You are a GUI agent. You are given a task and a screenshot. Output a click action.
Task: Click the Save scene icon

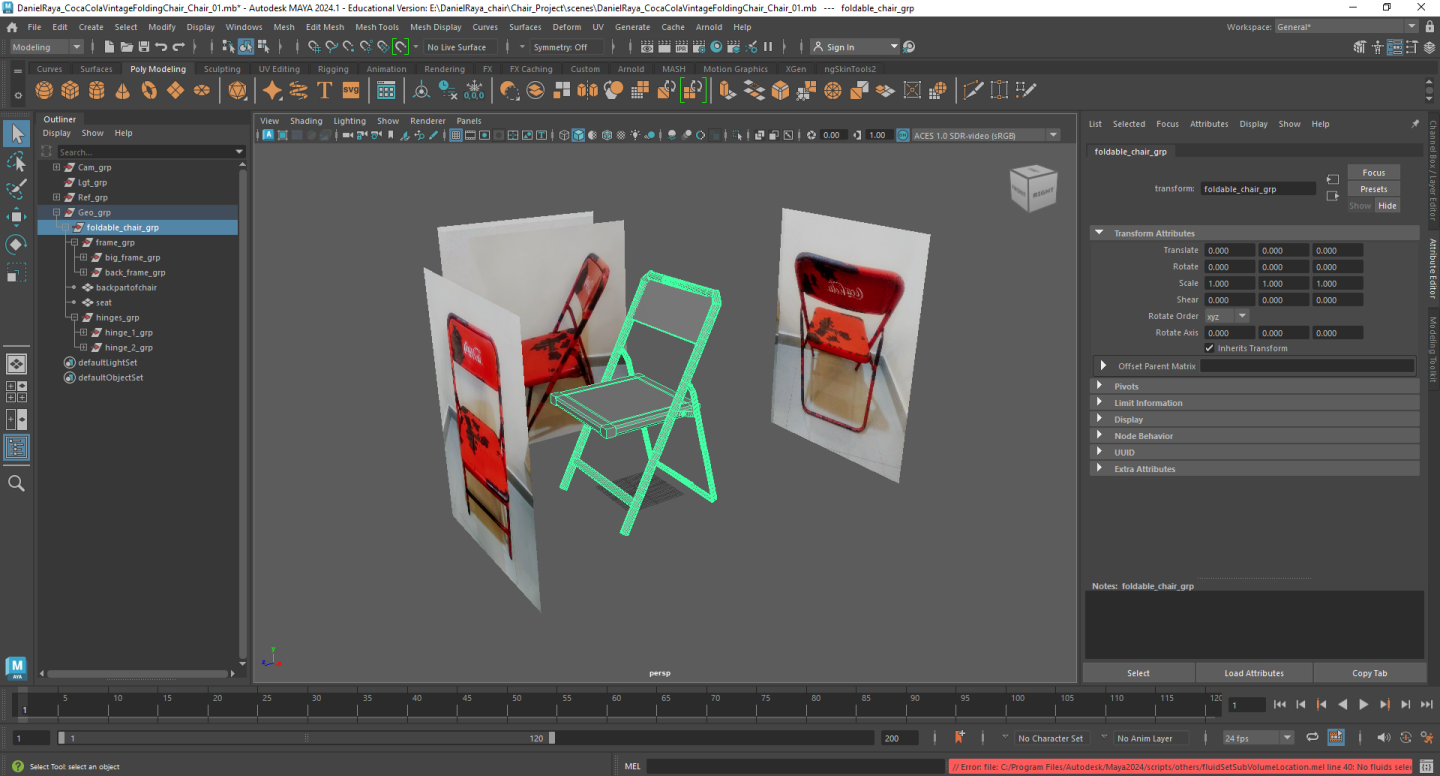coord(143,47)
